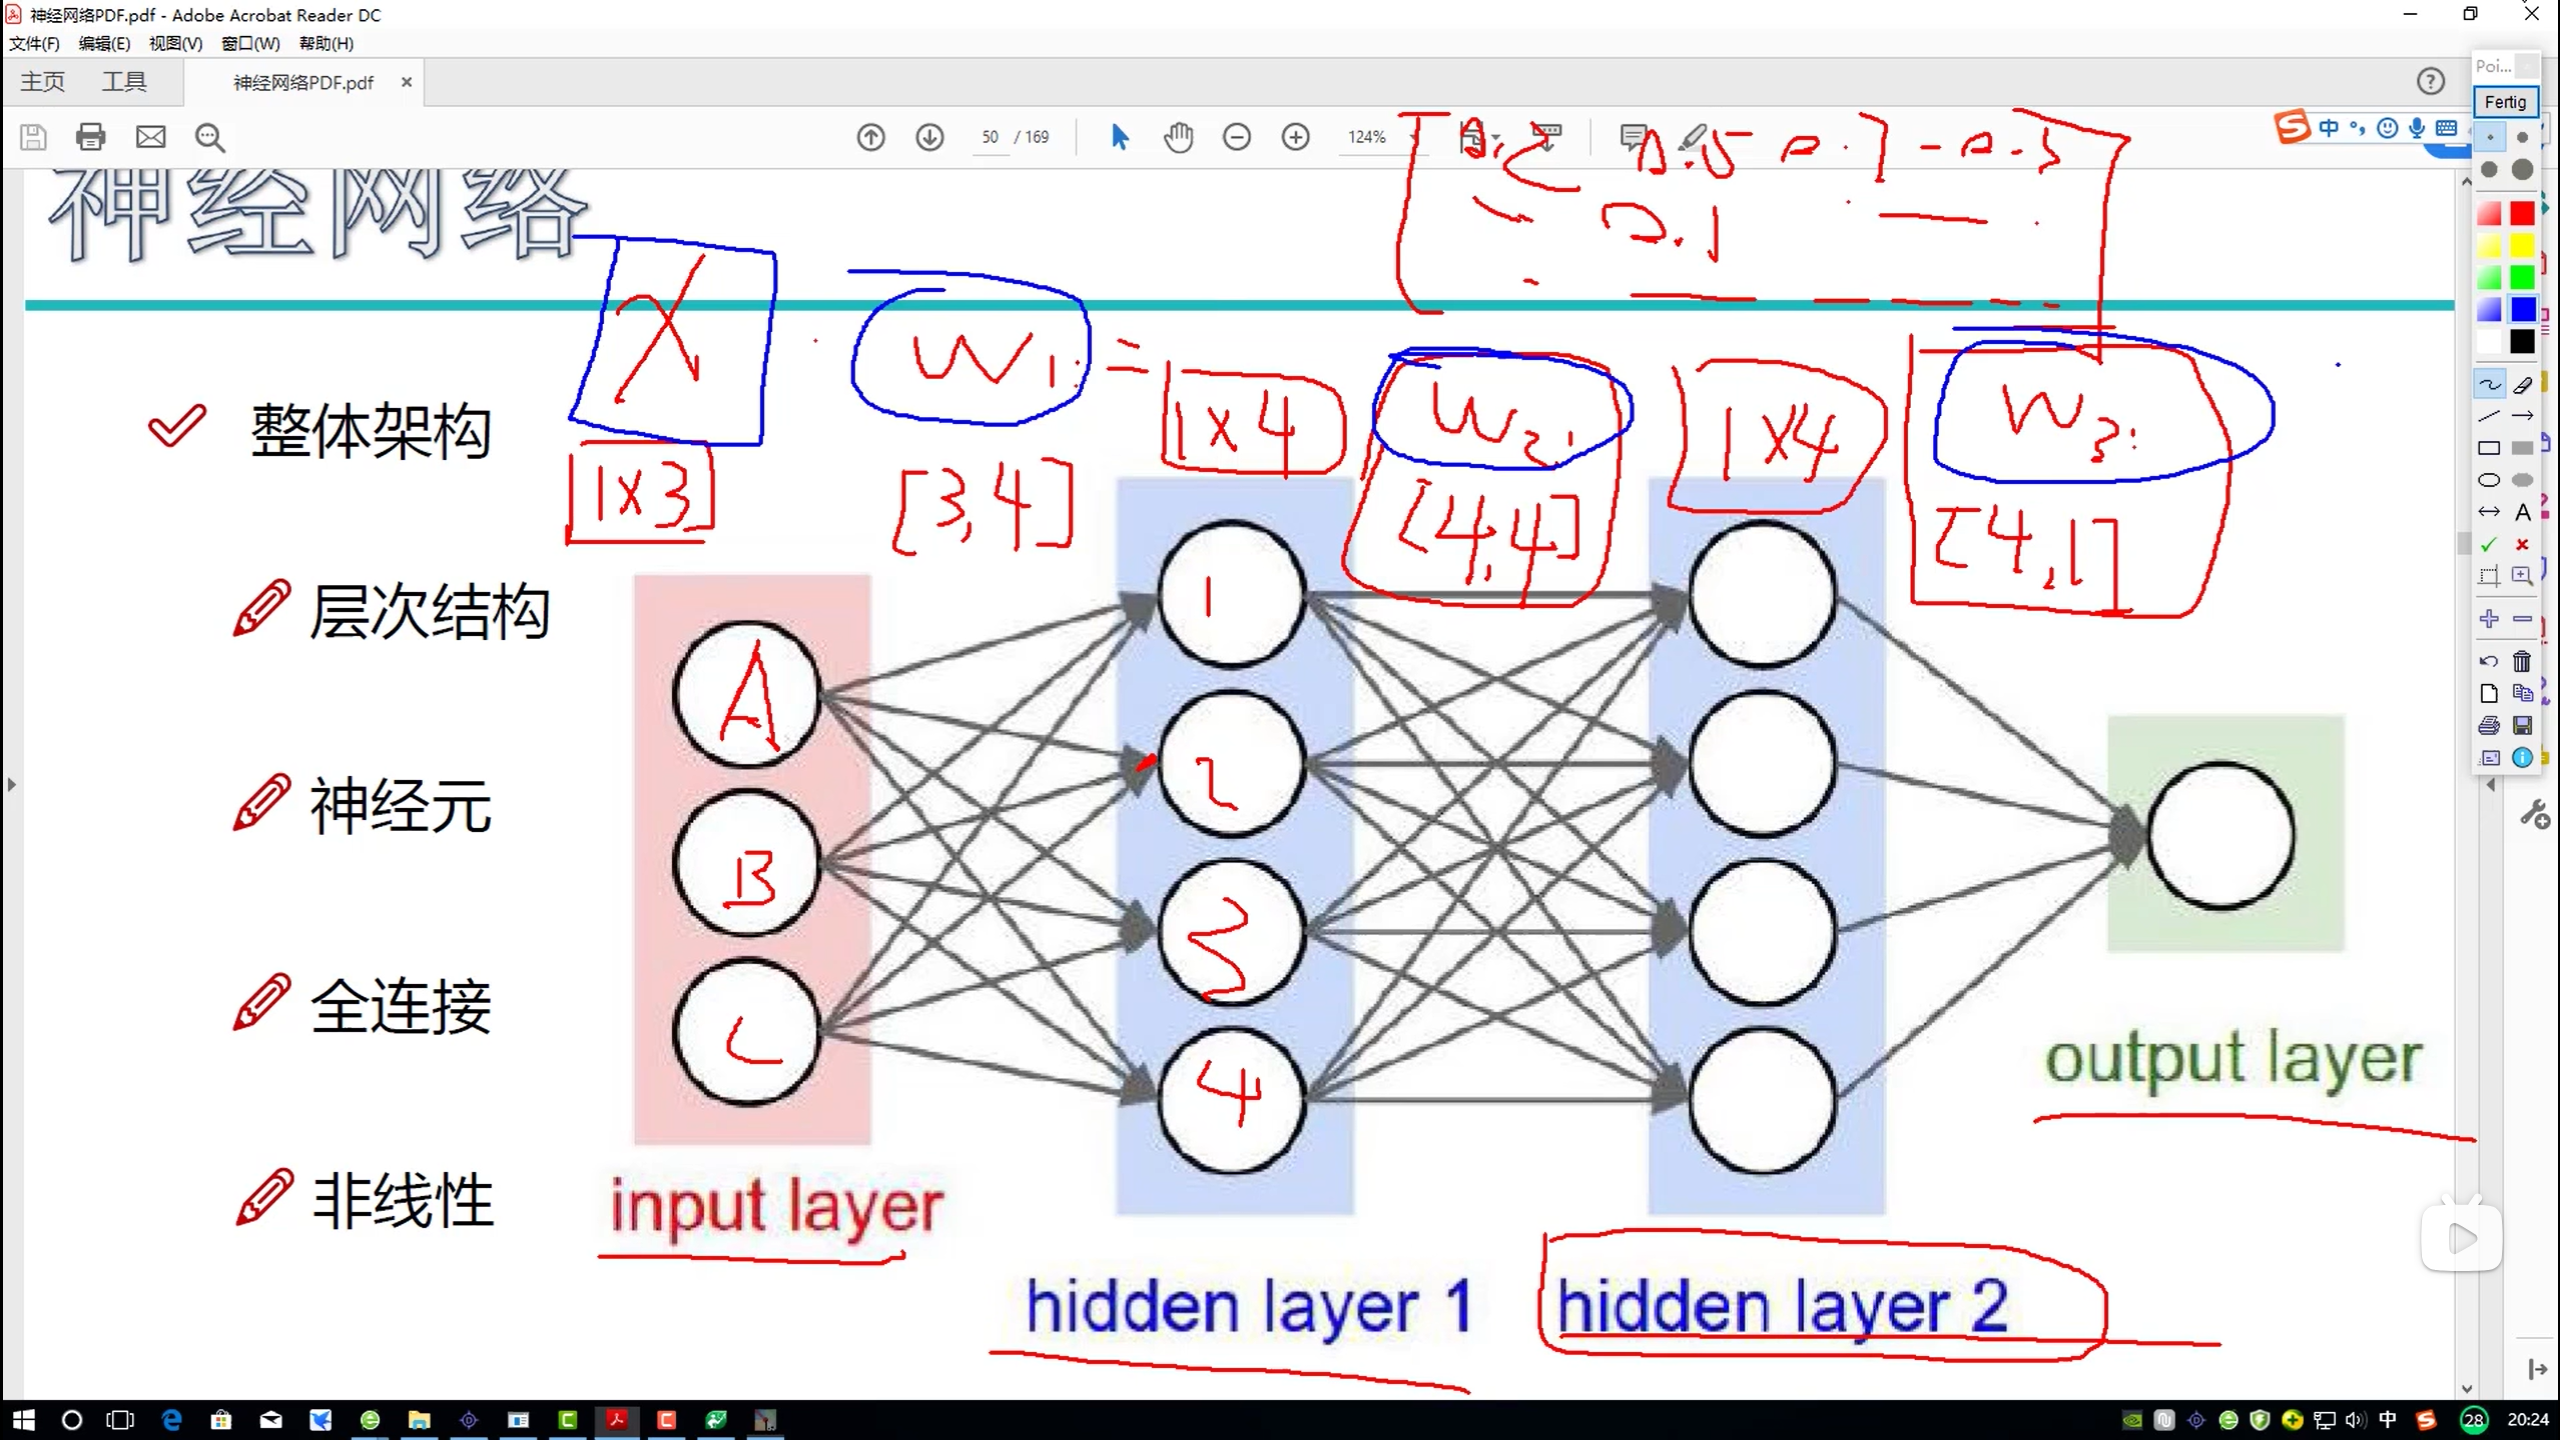Select the freehand squiggle pen tool
This screenshot has width=2560, height=1440.
click(x=2489, y=385)
